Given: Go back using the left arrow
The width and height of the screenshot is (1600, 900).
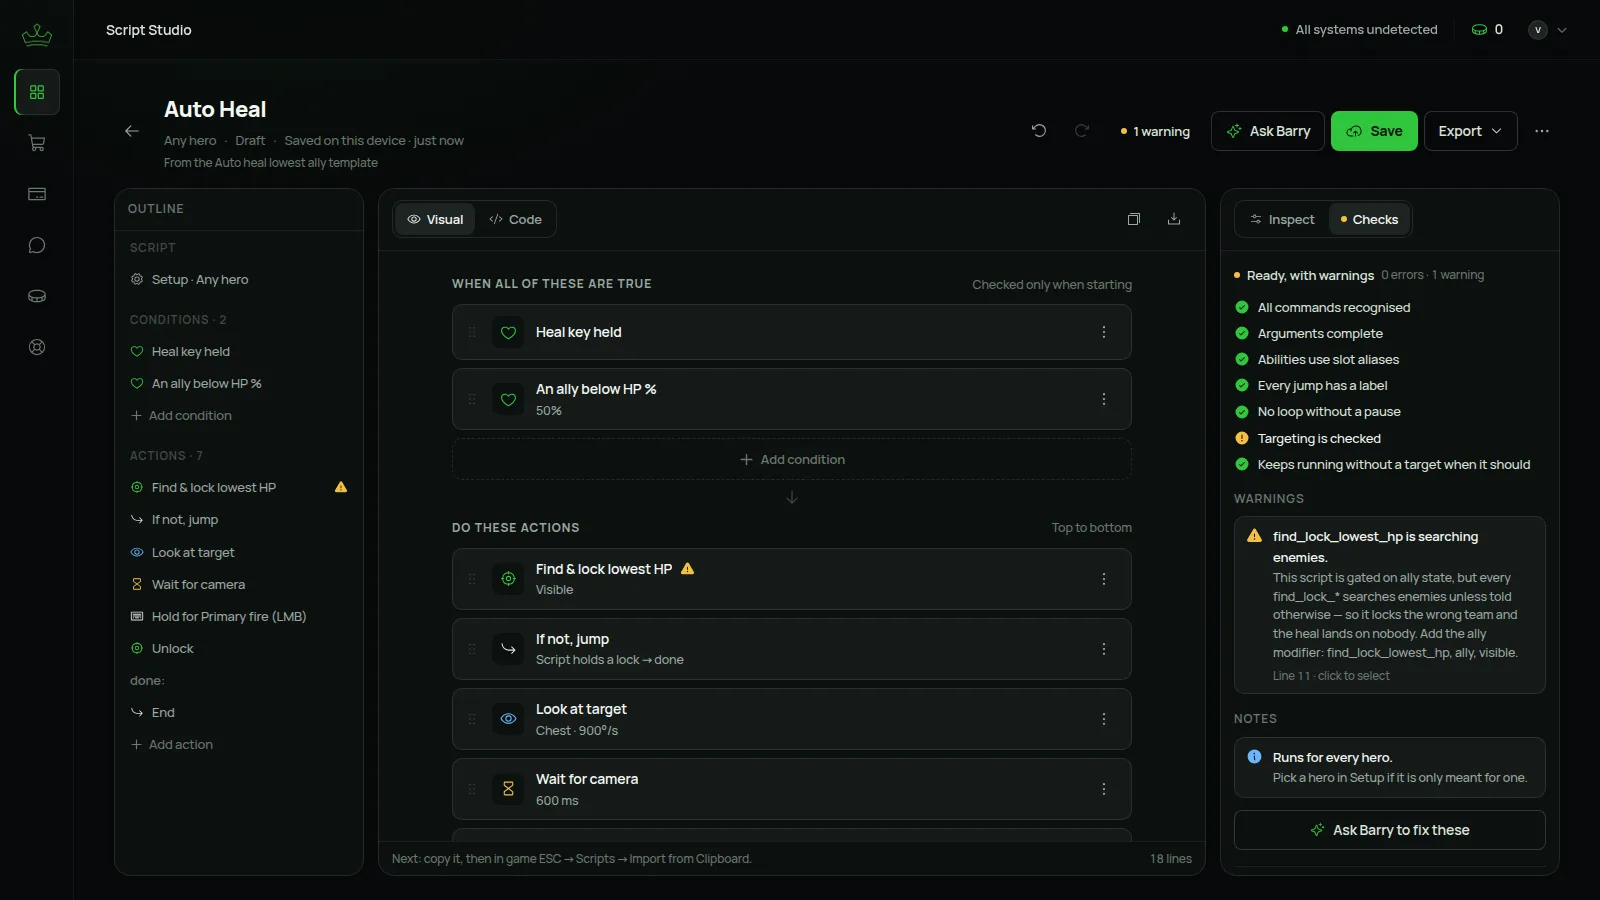Looking at the screenshot, I should 132,131.
